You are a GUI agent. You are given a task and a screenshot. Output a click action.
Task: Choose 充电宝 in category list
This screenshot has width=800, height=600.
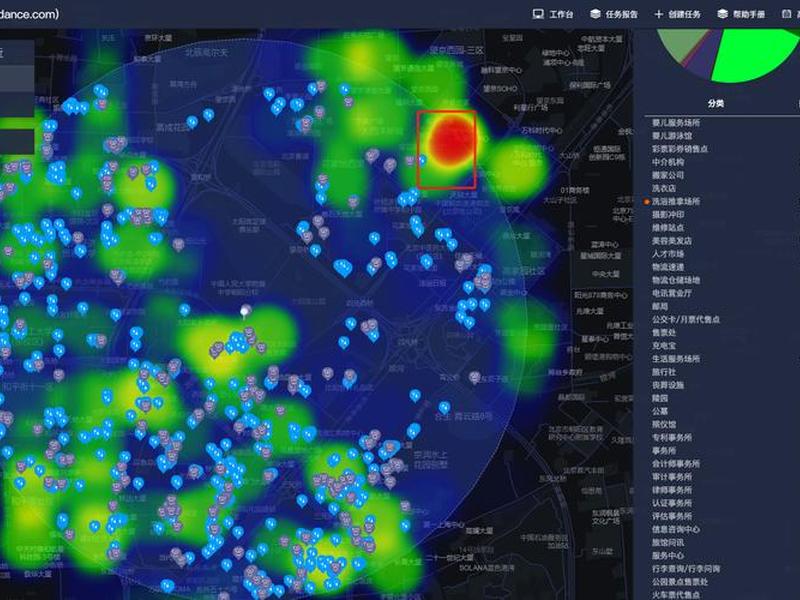[664, 345]
